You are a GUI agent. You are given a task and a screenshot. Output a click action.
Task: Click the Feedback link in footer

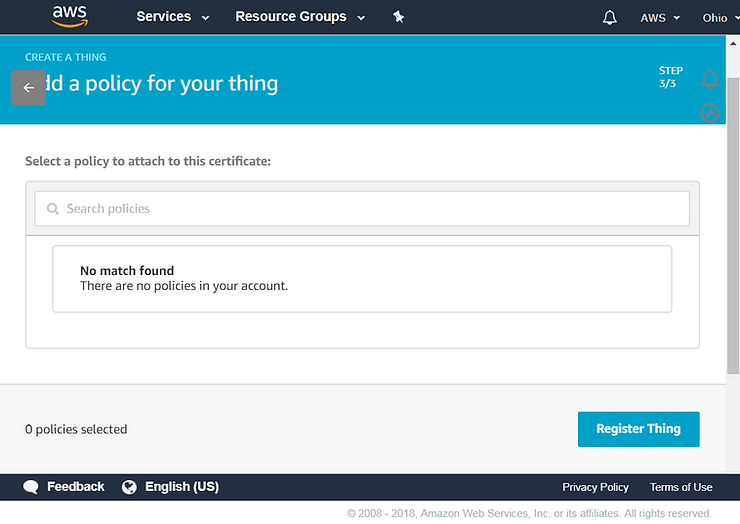[75, 487]
